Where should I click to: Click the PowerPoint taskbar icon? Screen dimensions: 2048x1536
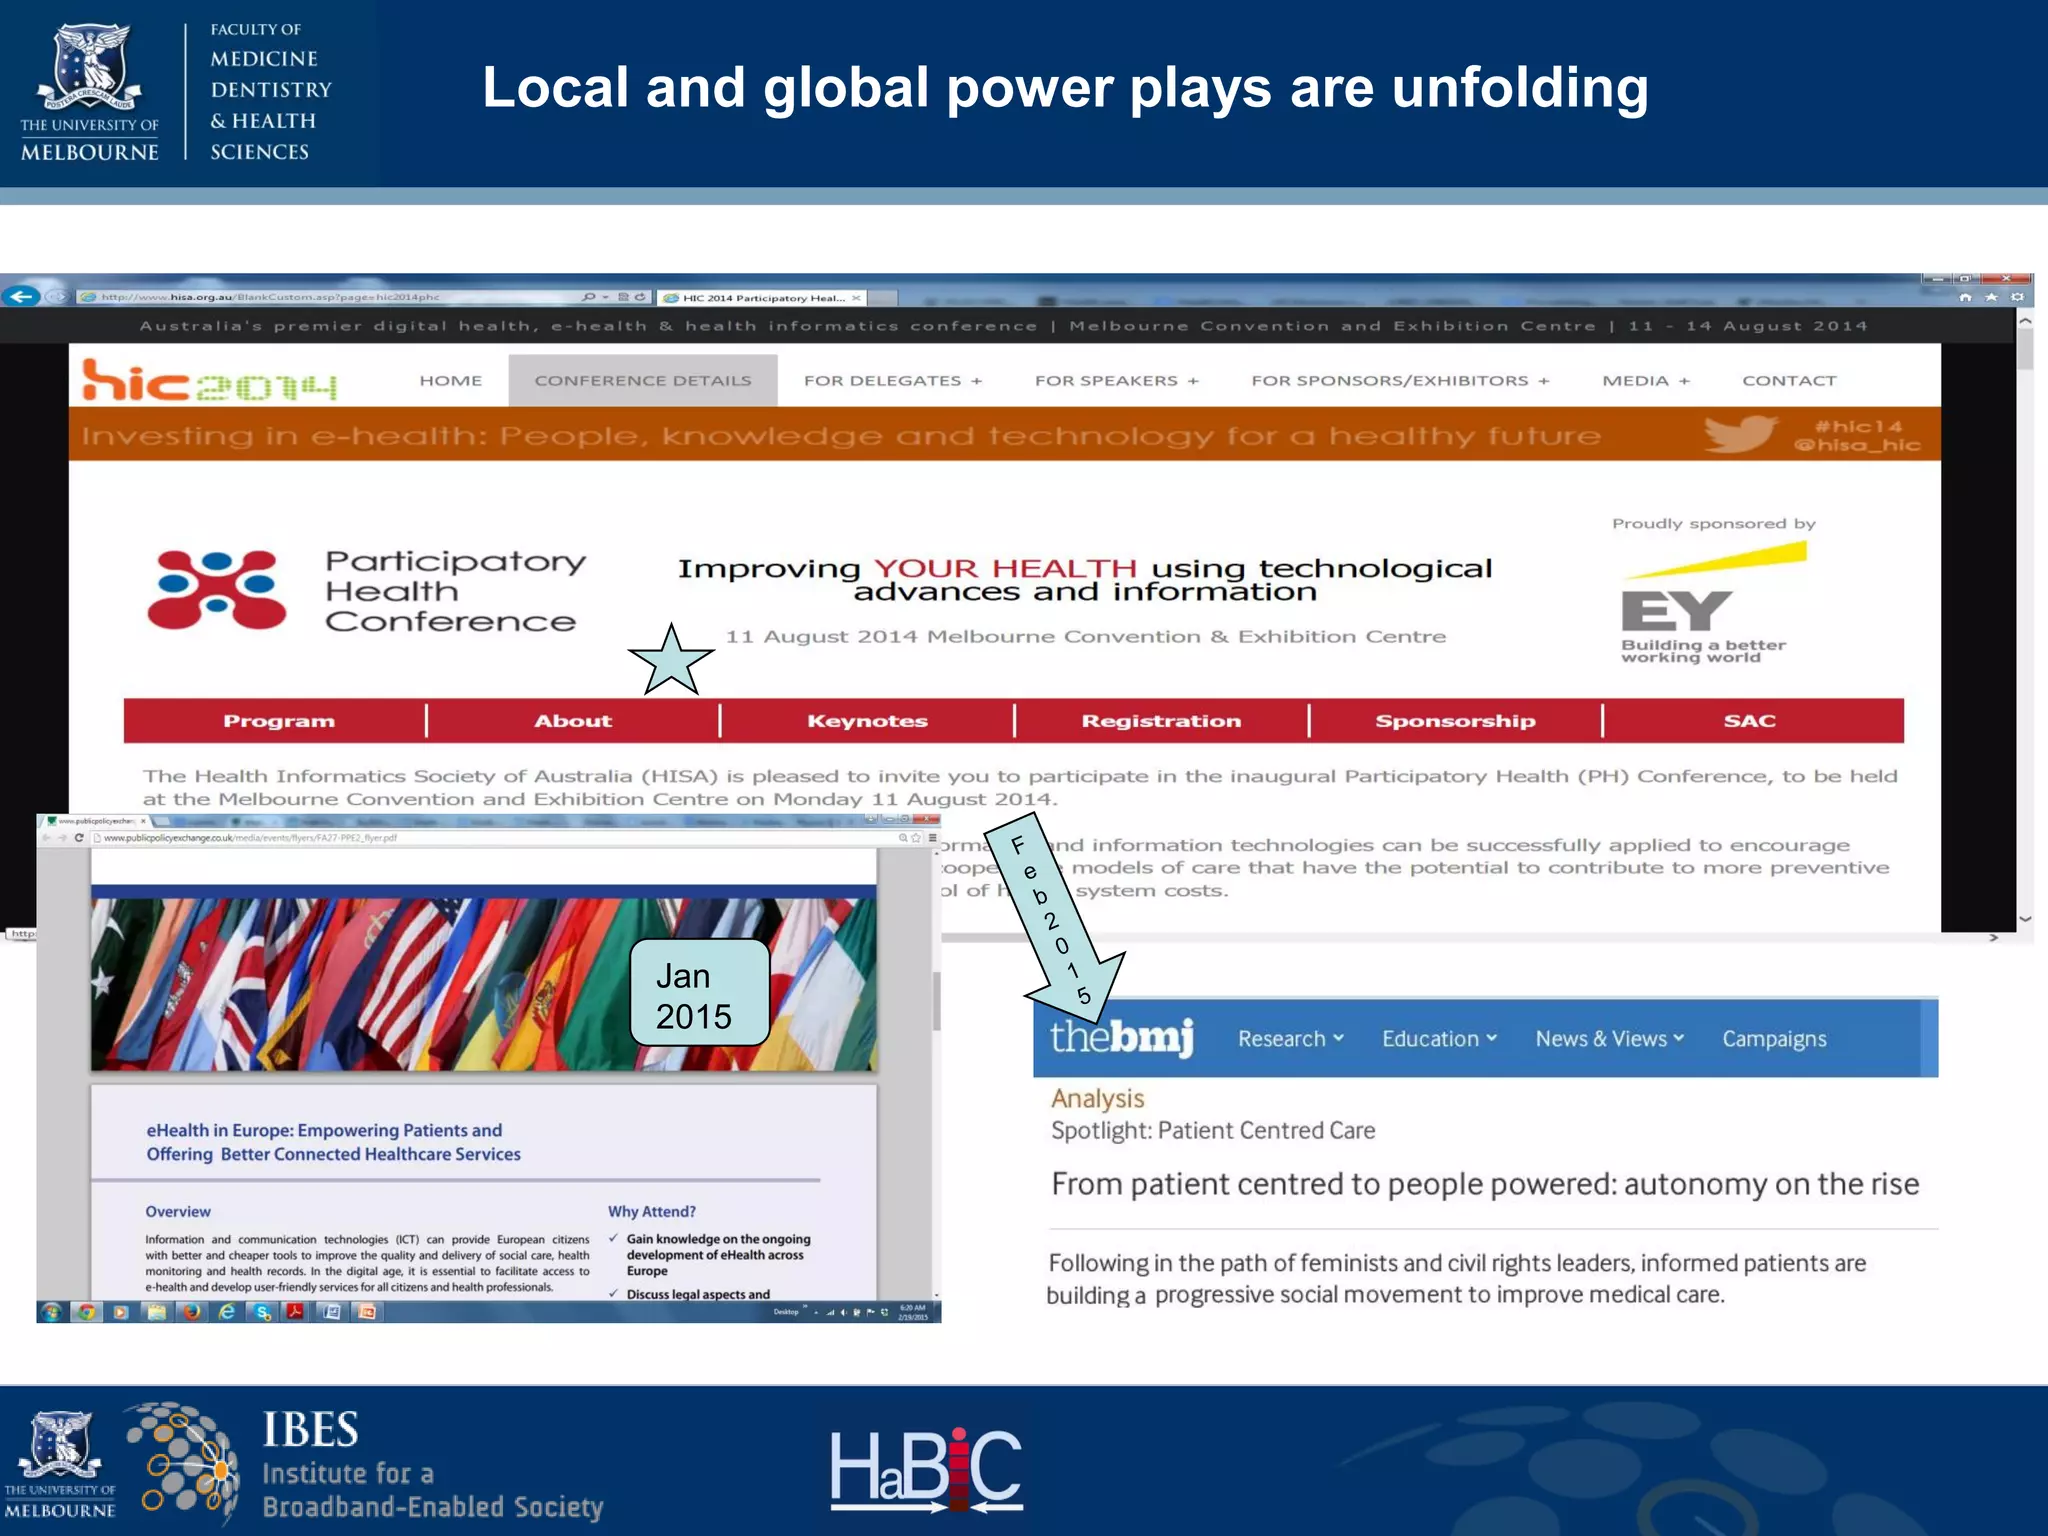click(x=366, y=1312)
